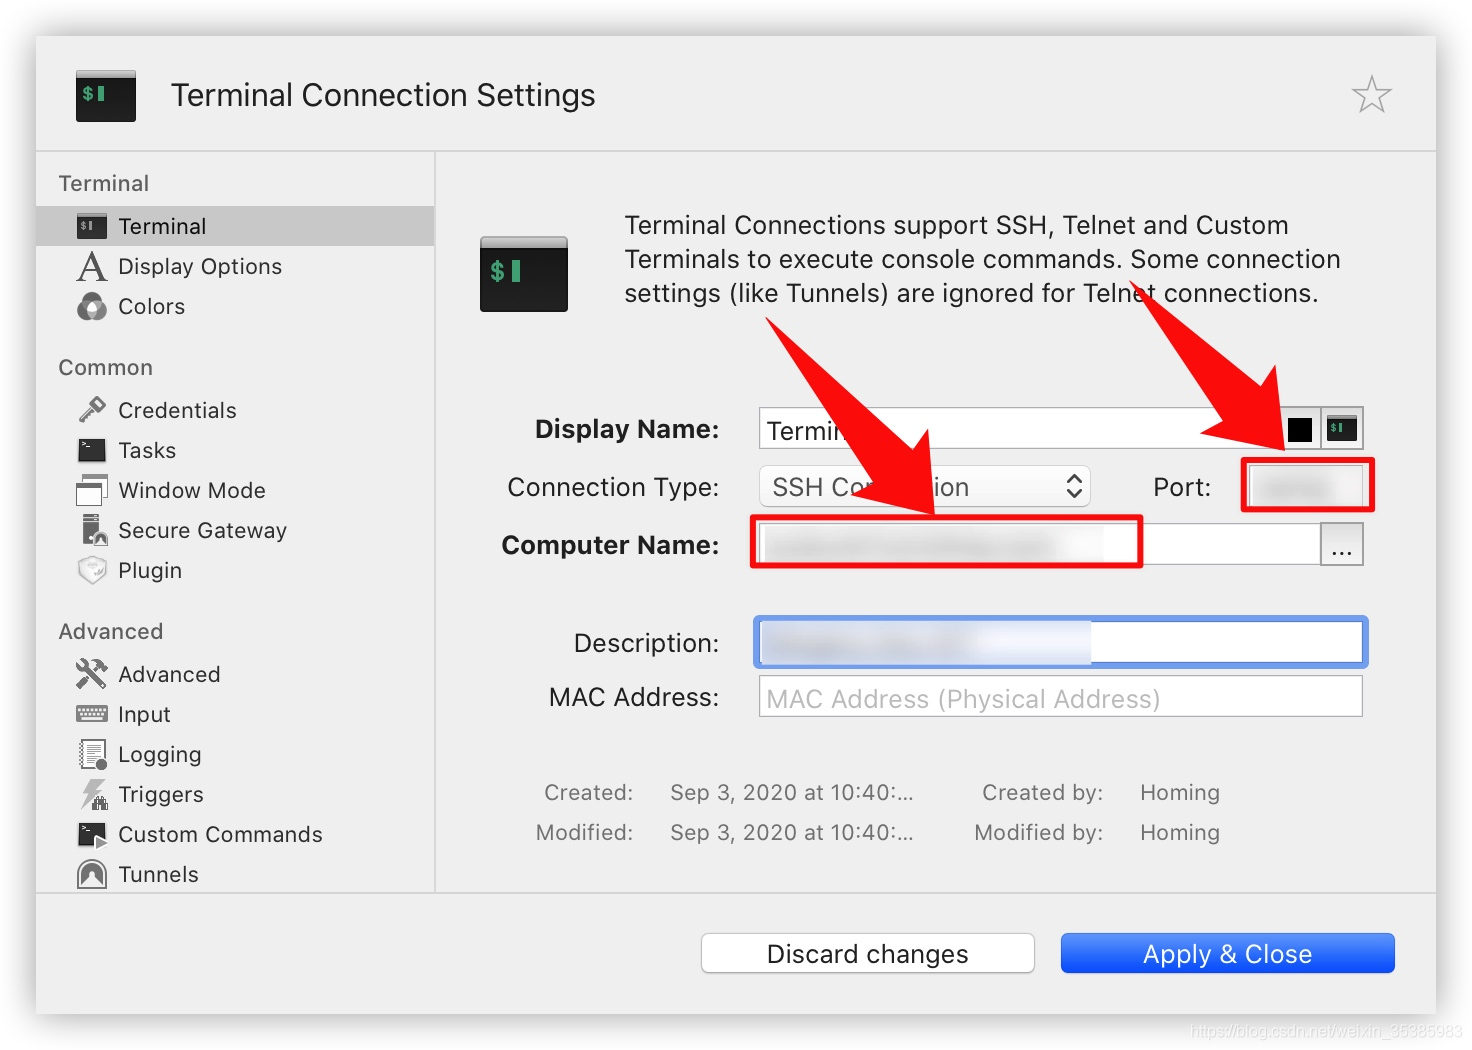Click the Secure Gateway server icon
1472x1050 pixels.
coord(94,530)
